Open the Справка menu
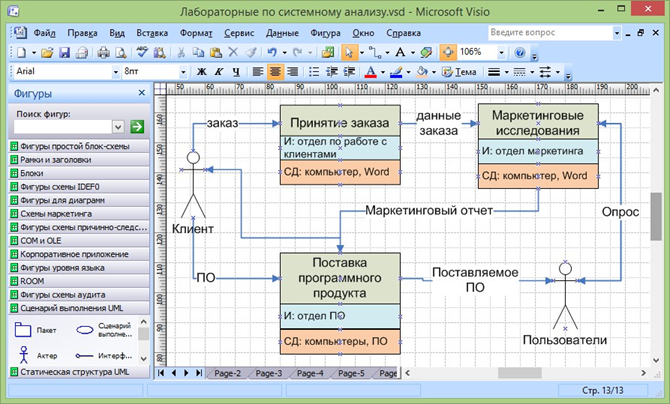Screen dimensions: 670x404 [x=403, y=33]
